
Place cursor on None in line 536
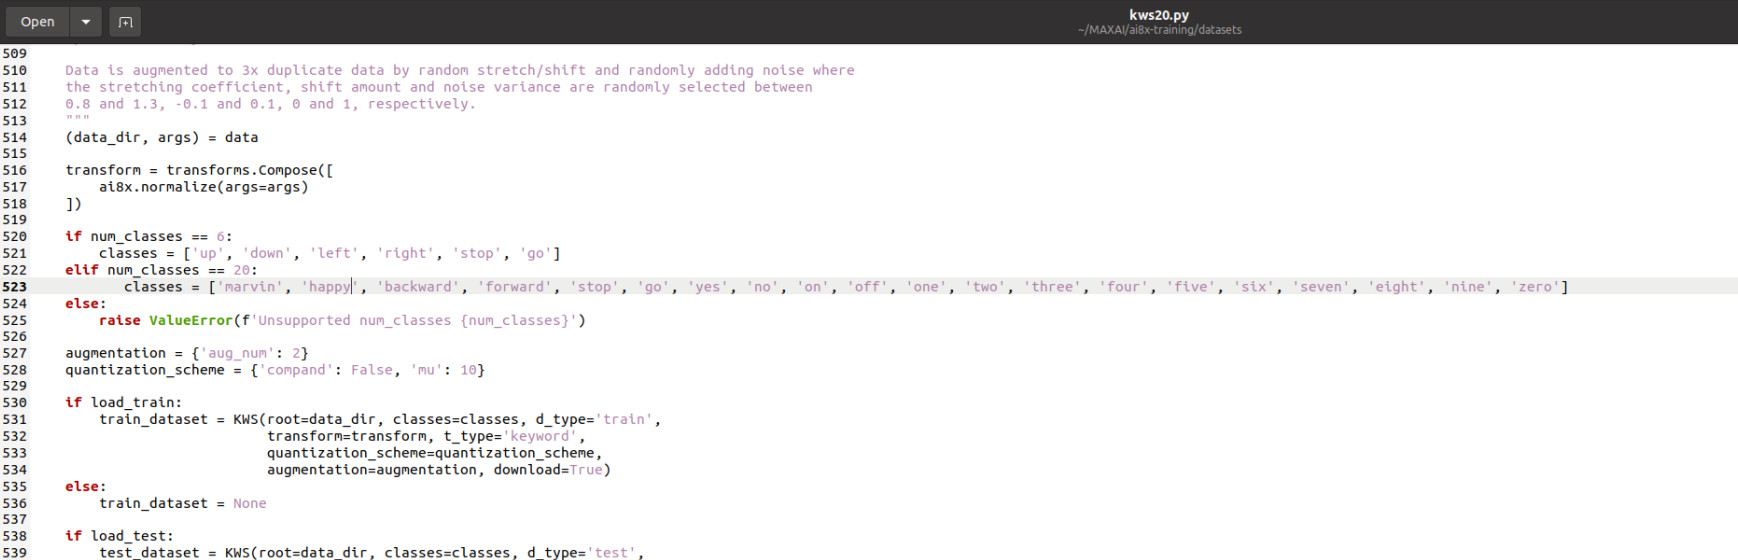click(250, 504)
